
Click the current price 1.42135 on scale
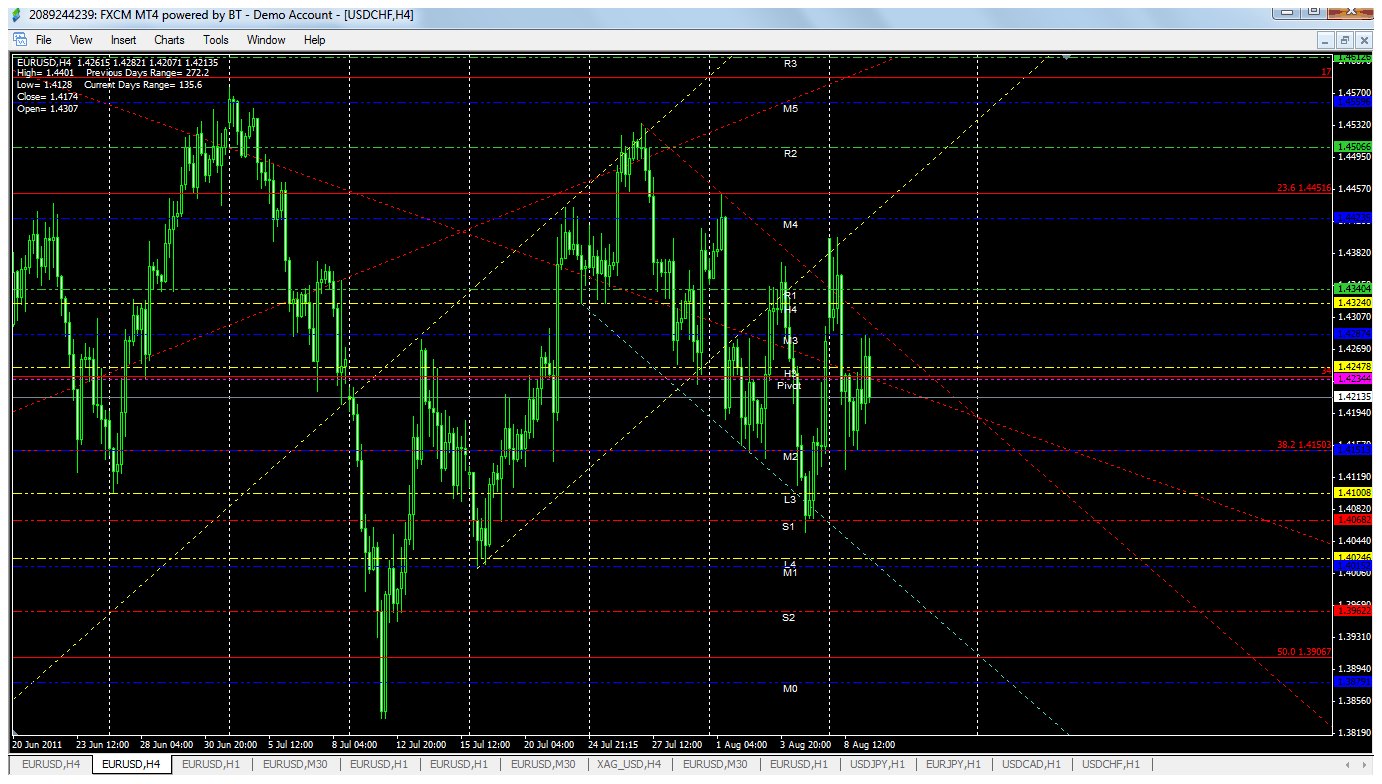point(1353,397)
